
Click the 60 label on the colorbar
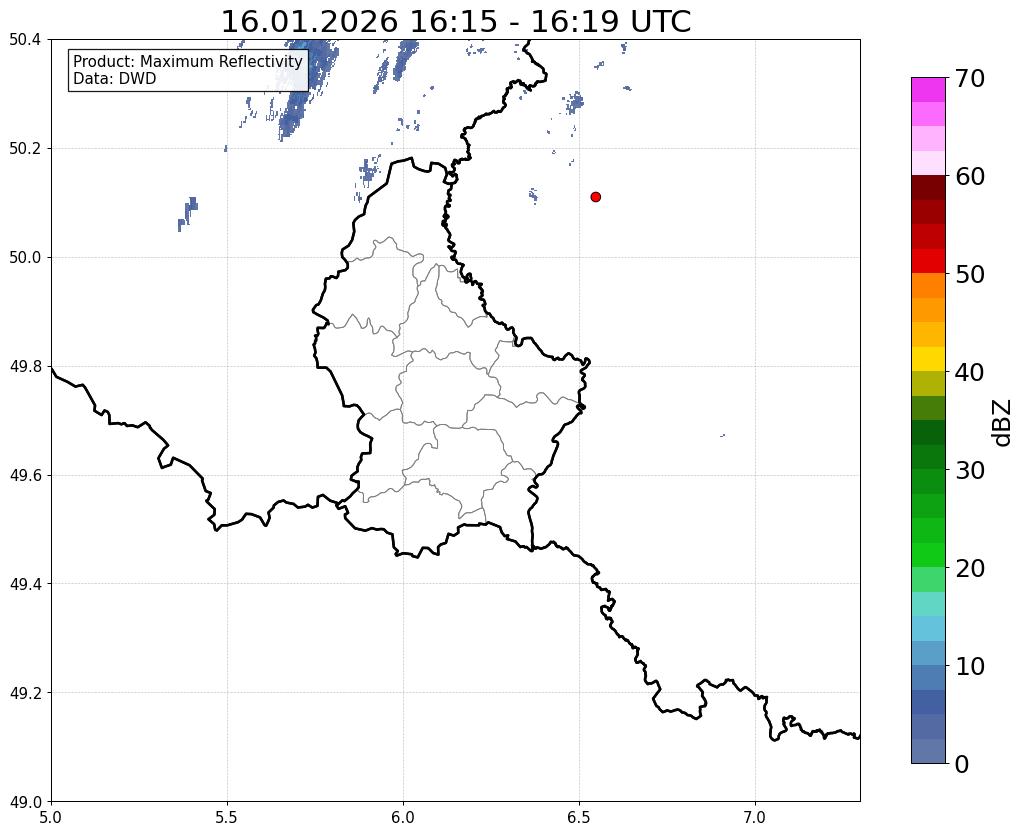(x=970, y=176)
